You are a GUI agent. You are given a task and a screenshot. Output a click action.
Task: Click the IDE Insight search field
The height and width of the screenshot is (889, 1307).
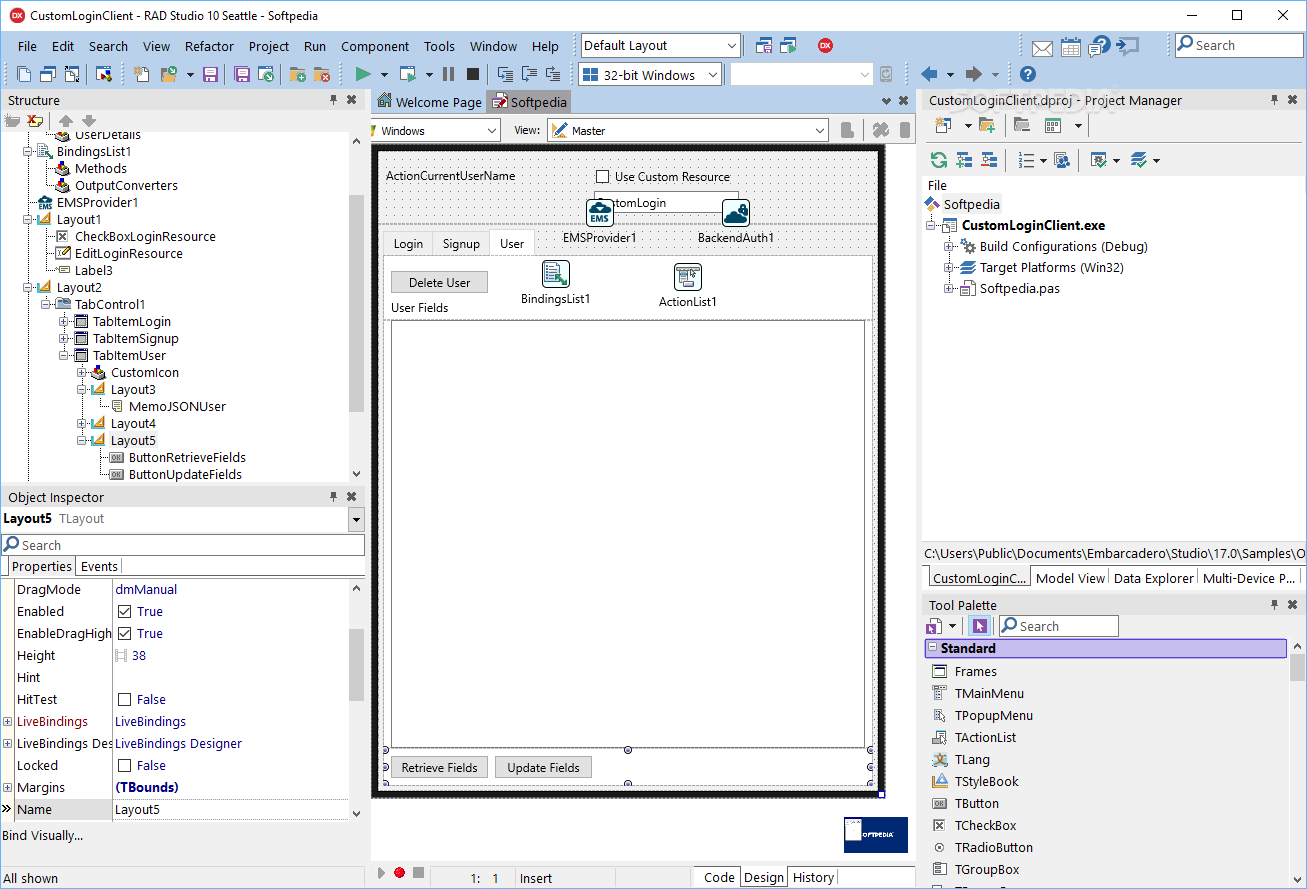1238,45
